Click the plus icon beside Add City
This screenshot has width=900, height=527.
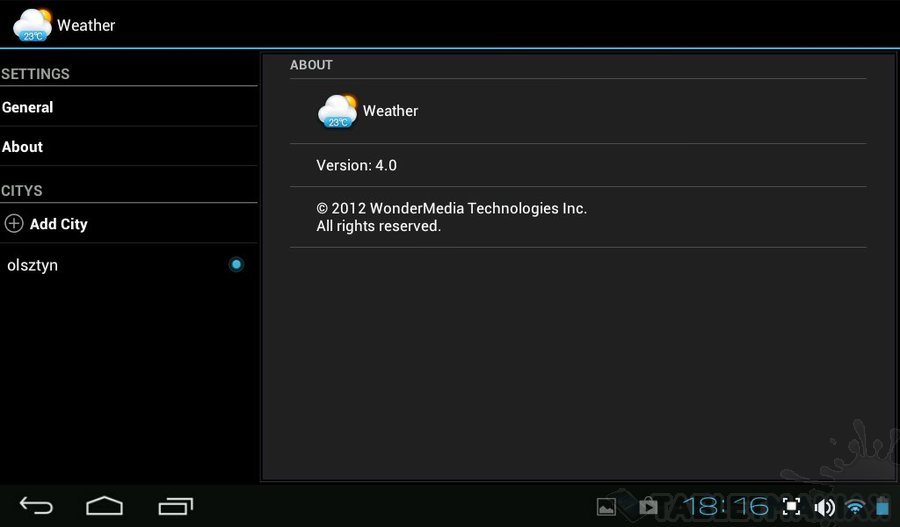tap(14, 223)
